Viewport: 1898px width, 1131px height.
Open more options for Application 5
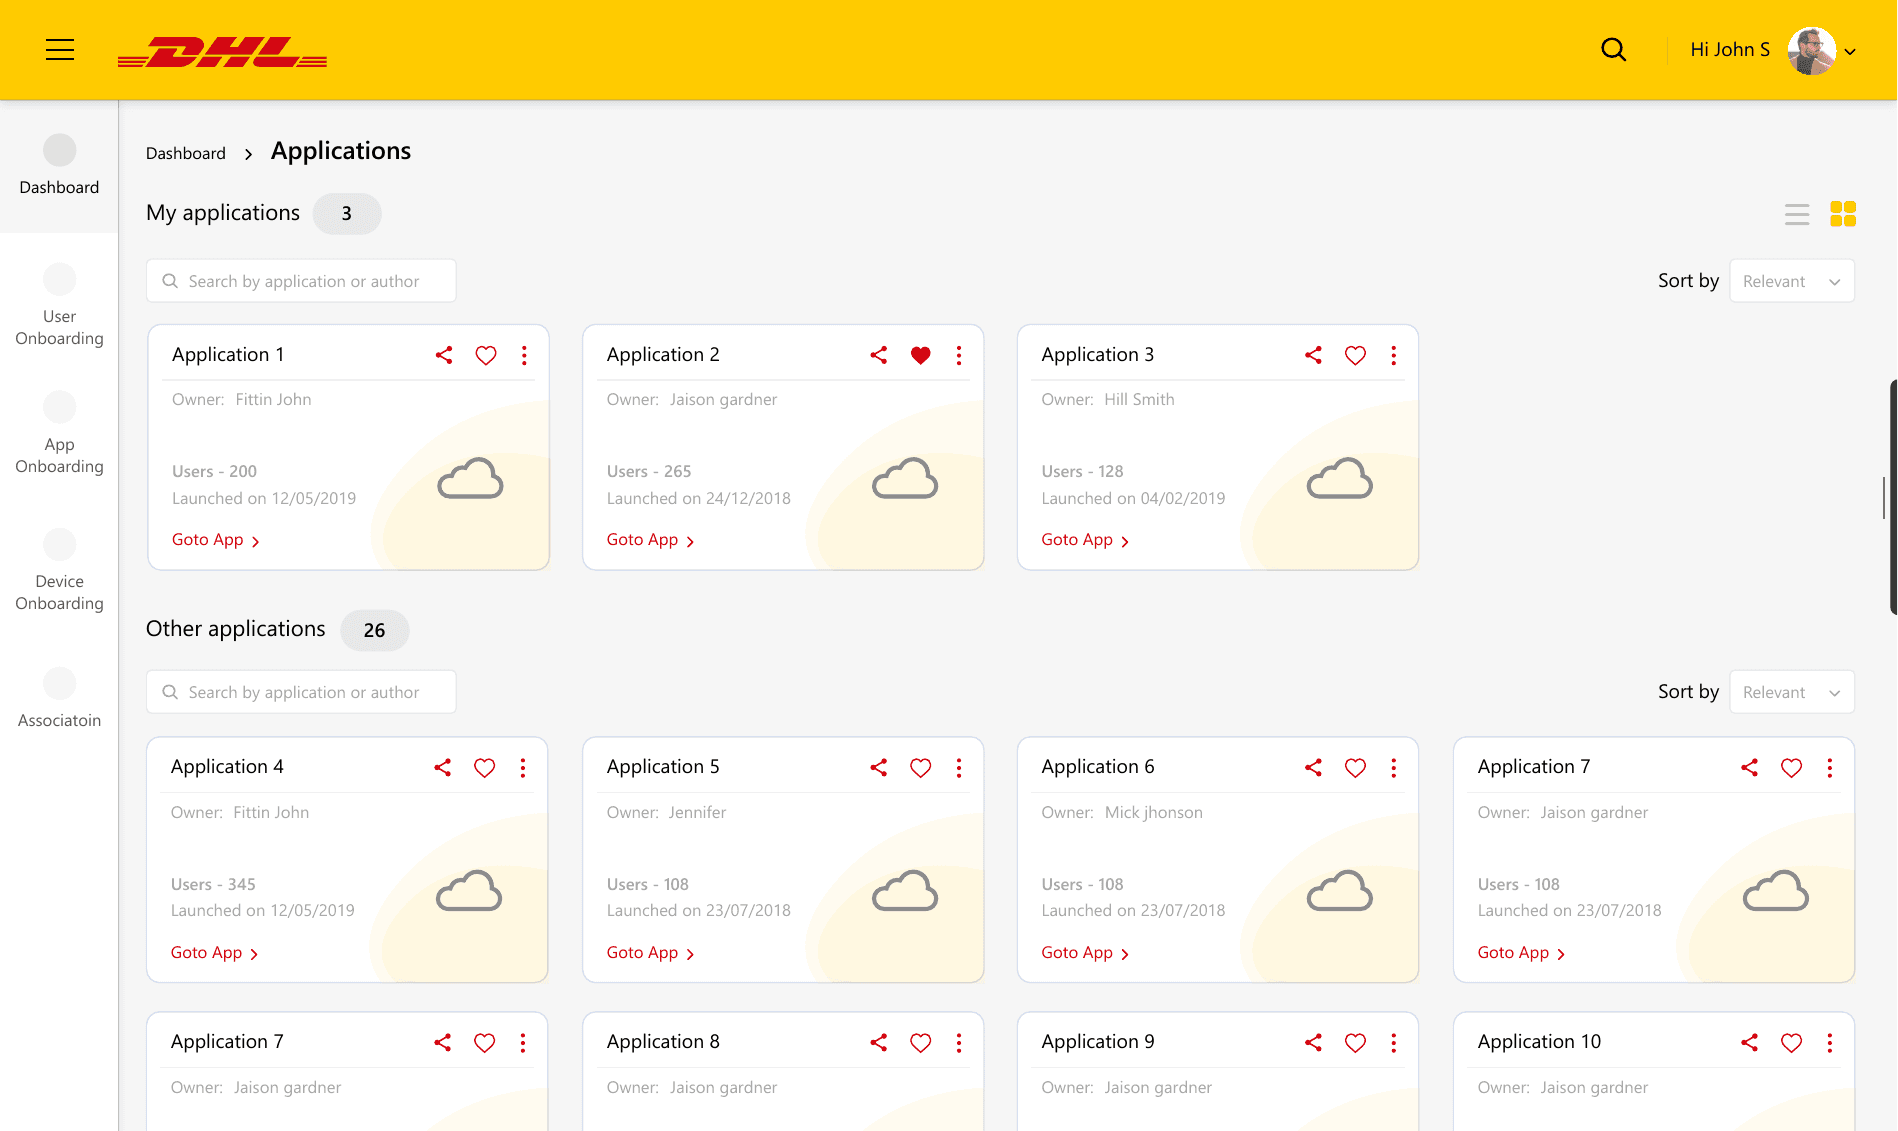coord(959,768)
